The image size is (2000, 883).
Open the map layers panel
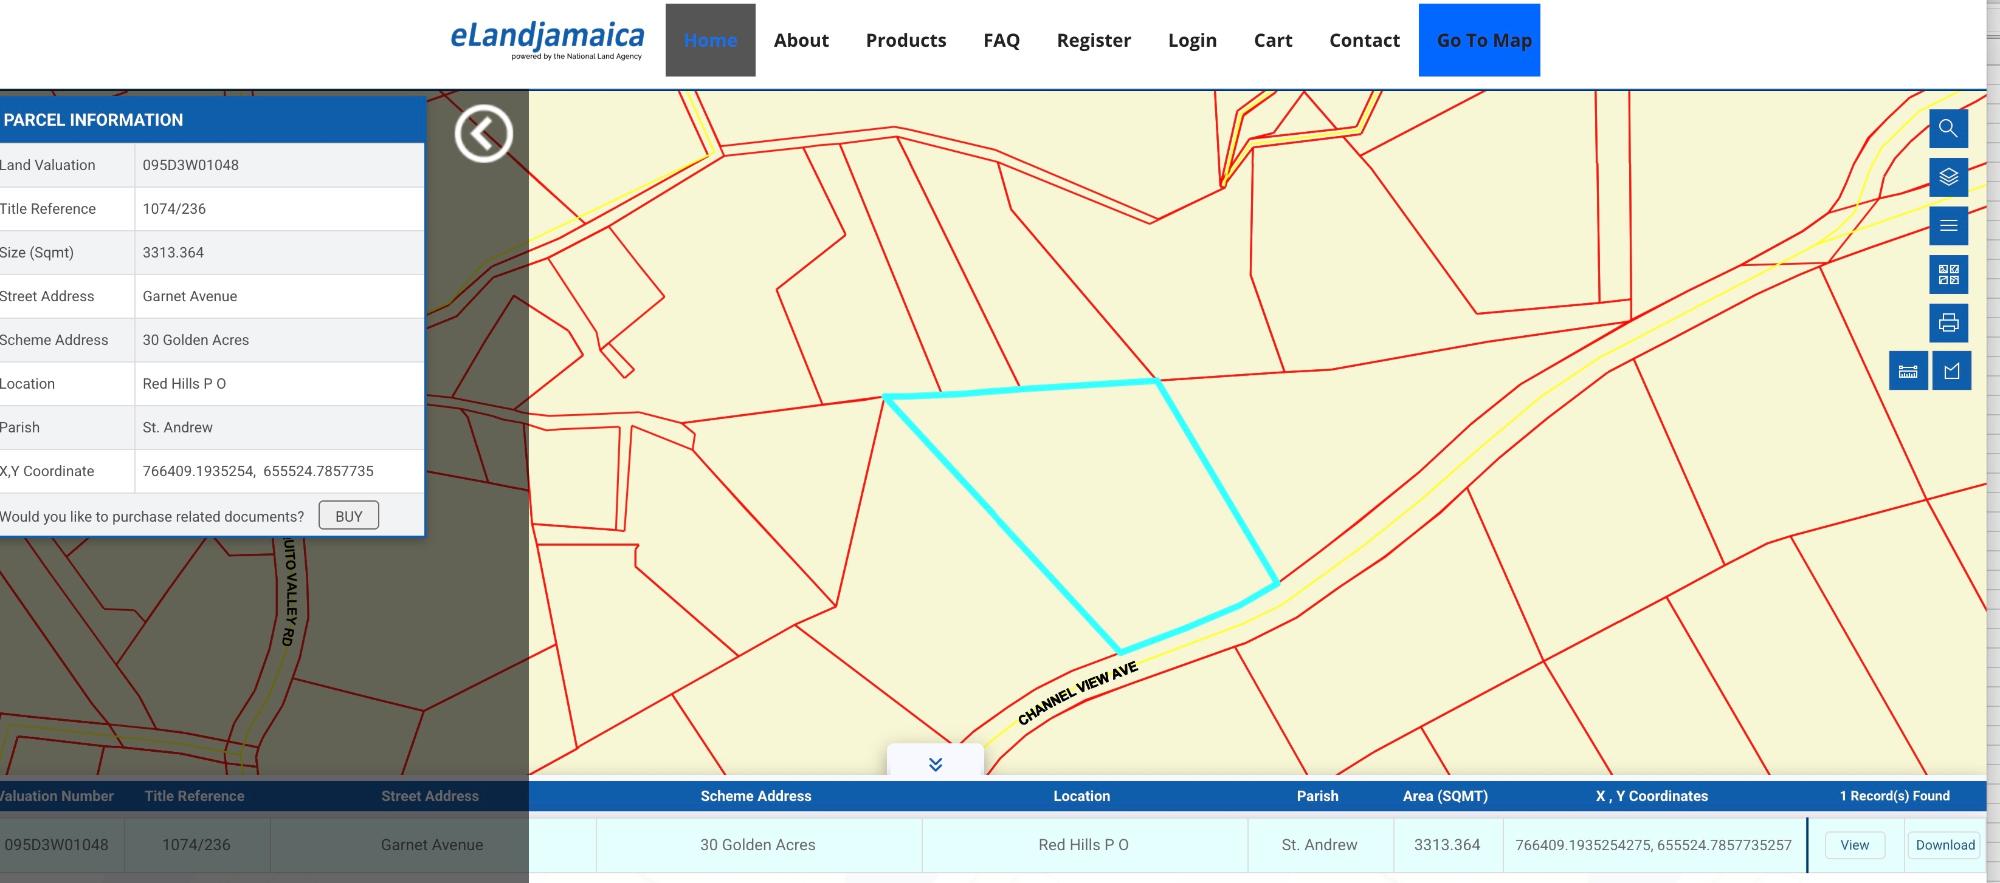coord(1948,178)
